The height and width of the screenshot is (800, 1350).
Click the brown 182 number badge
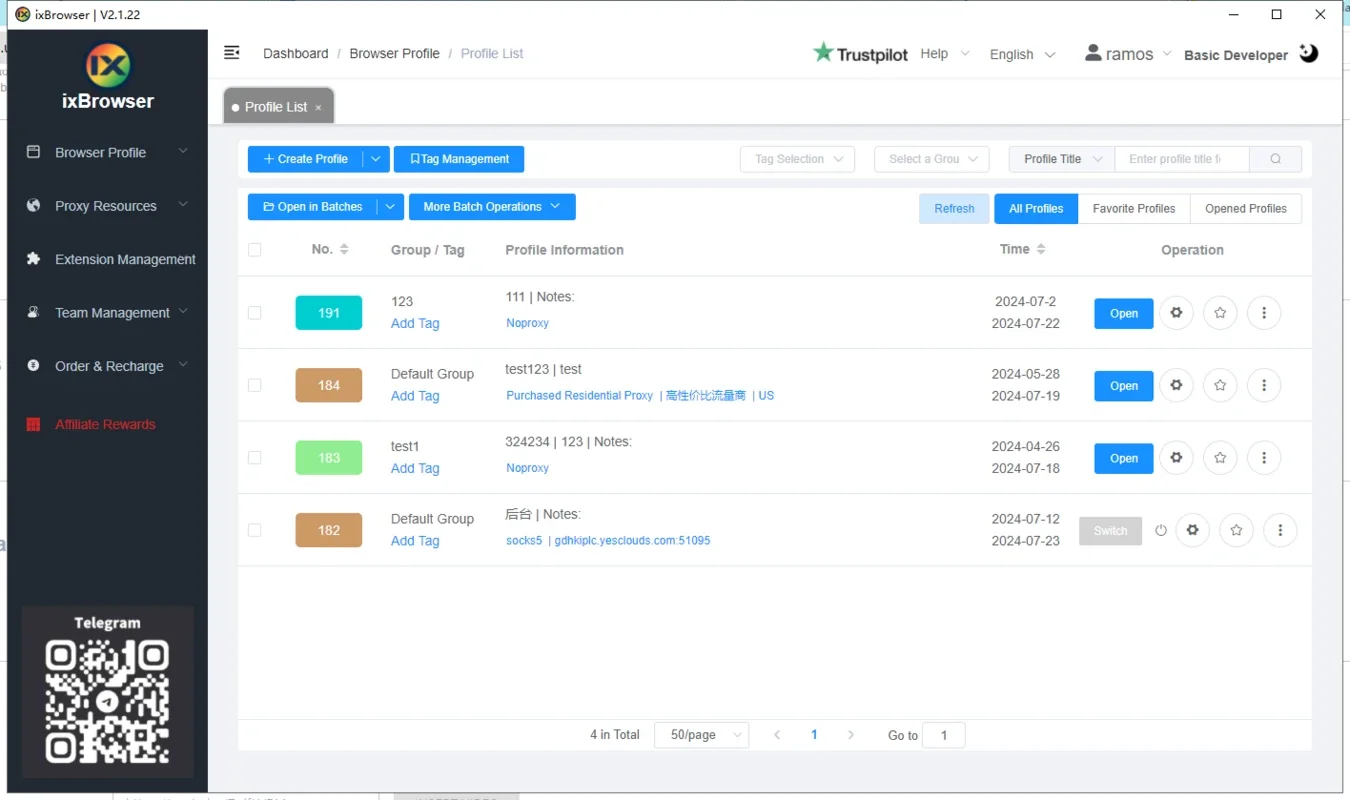329,530
